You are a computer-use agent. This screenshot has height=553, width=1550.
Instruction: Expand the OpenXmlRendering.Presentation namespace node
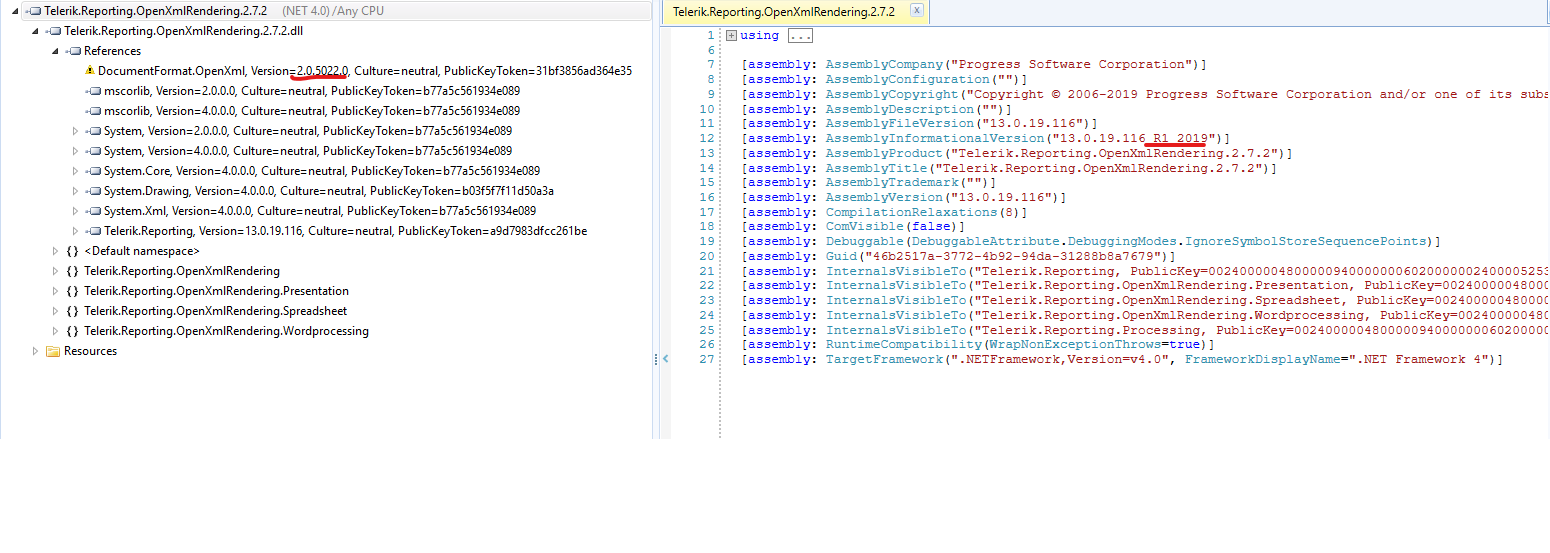55,291
